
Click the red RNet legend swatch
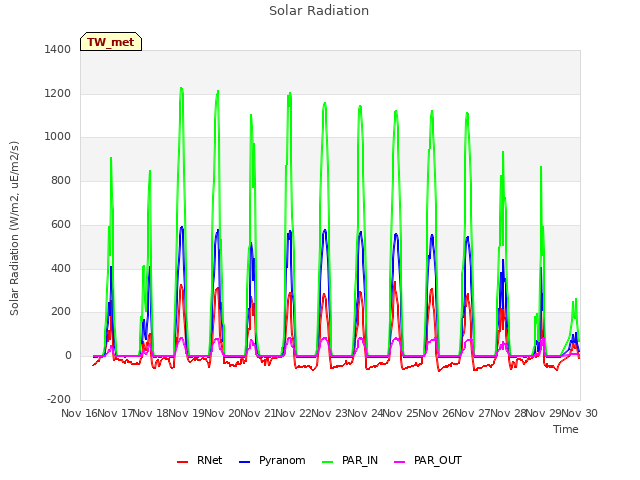(x=182, y=462)
